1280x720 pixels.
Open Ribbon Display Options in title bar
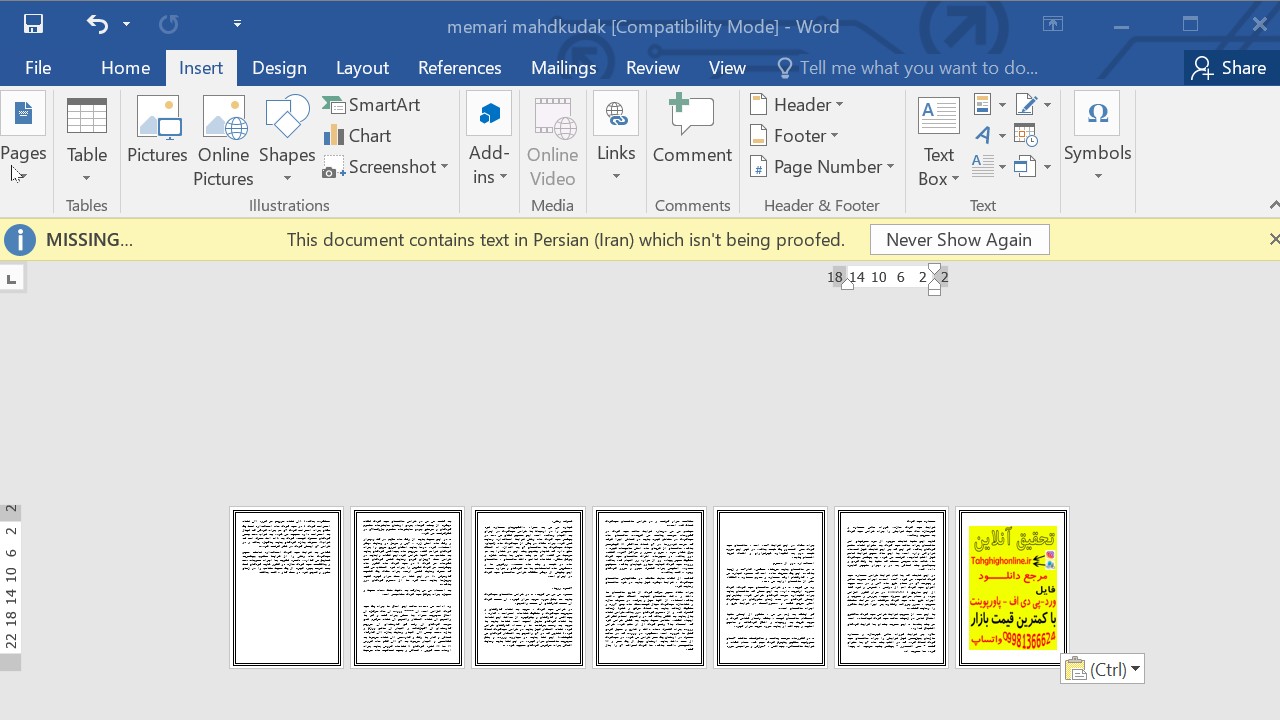tap(1053, 24)
